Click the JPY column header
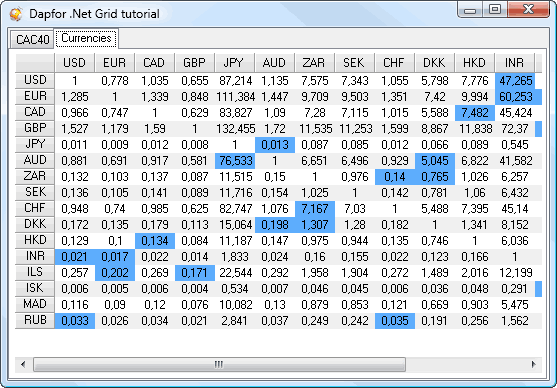Viewport: 557px width, 388px height. point(234,63)
